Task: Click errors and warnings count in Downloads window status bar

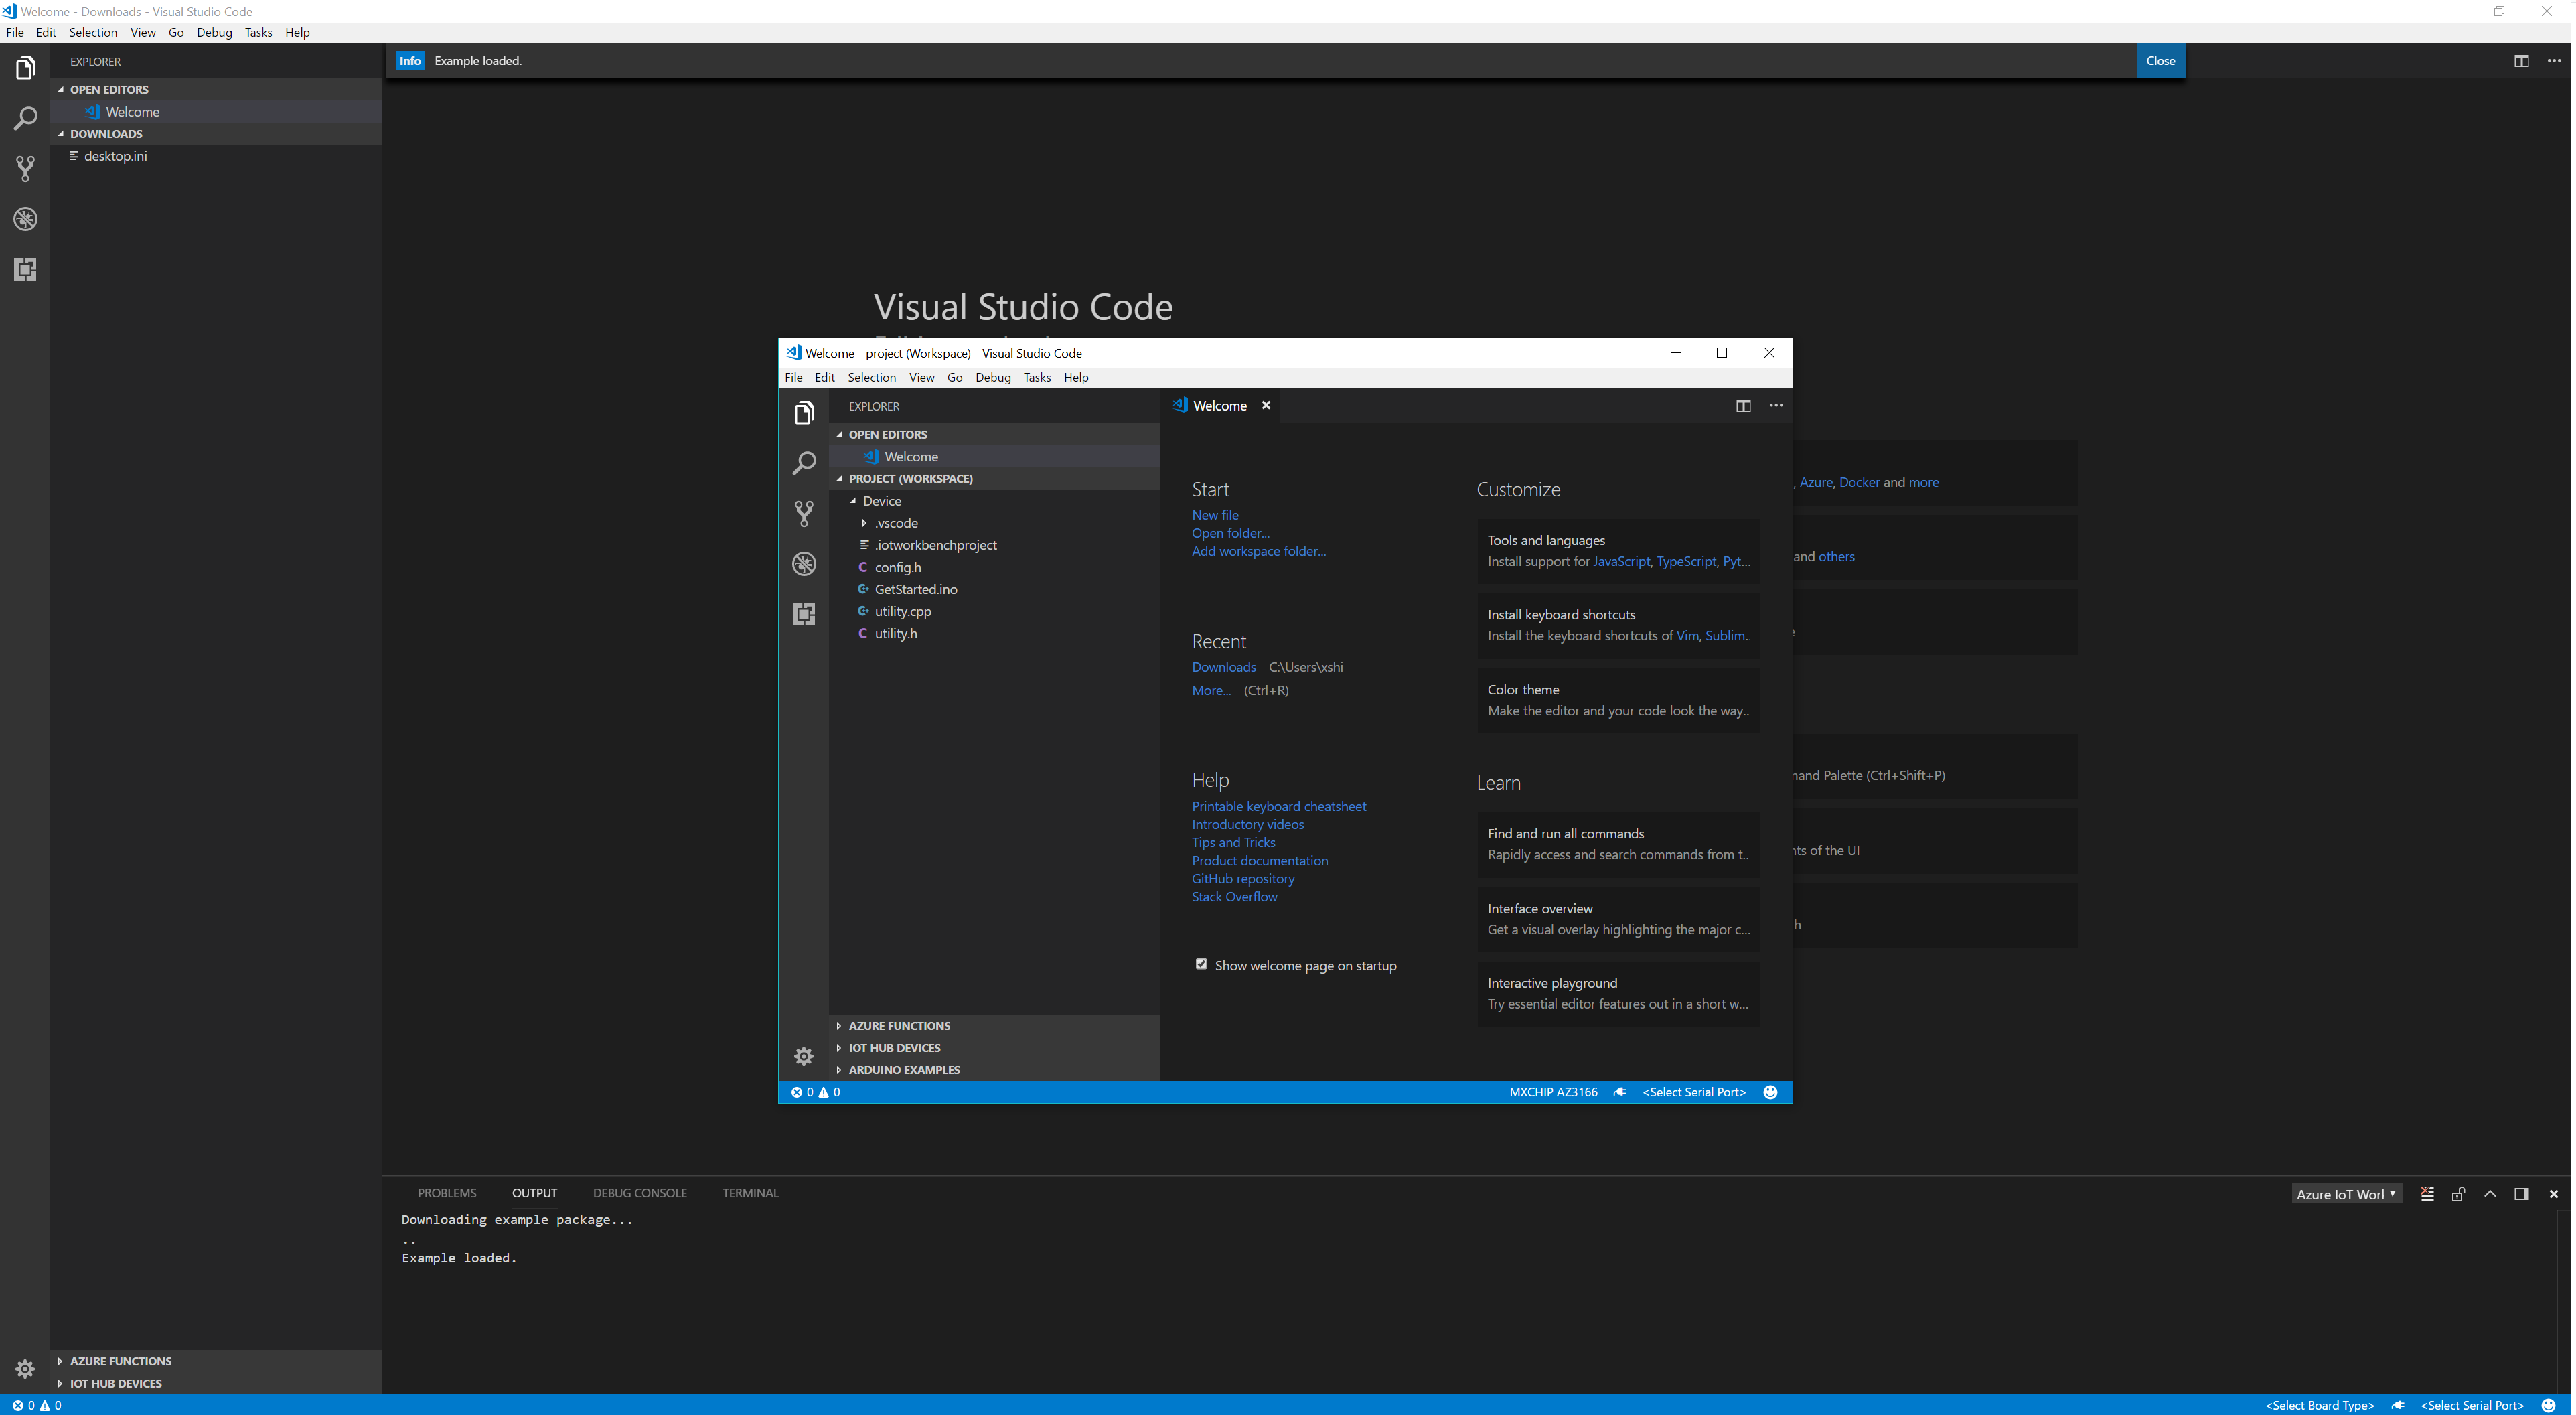Action: pos(37,1405)
